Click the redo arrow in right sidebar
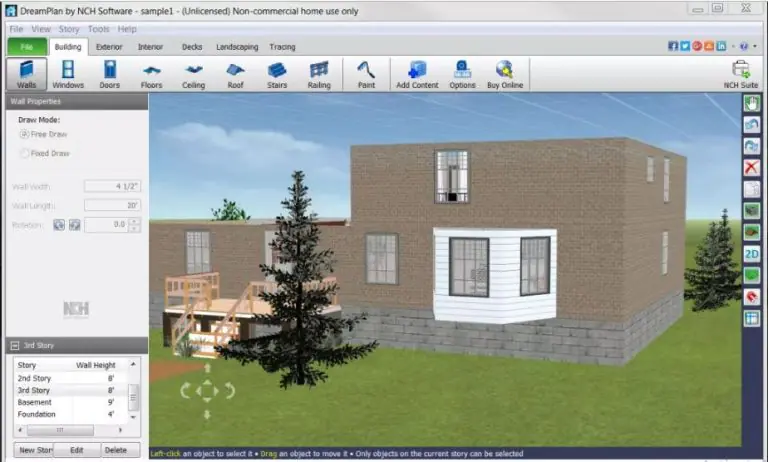This screenshot has height=462, width=768. pos(751,146)
